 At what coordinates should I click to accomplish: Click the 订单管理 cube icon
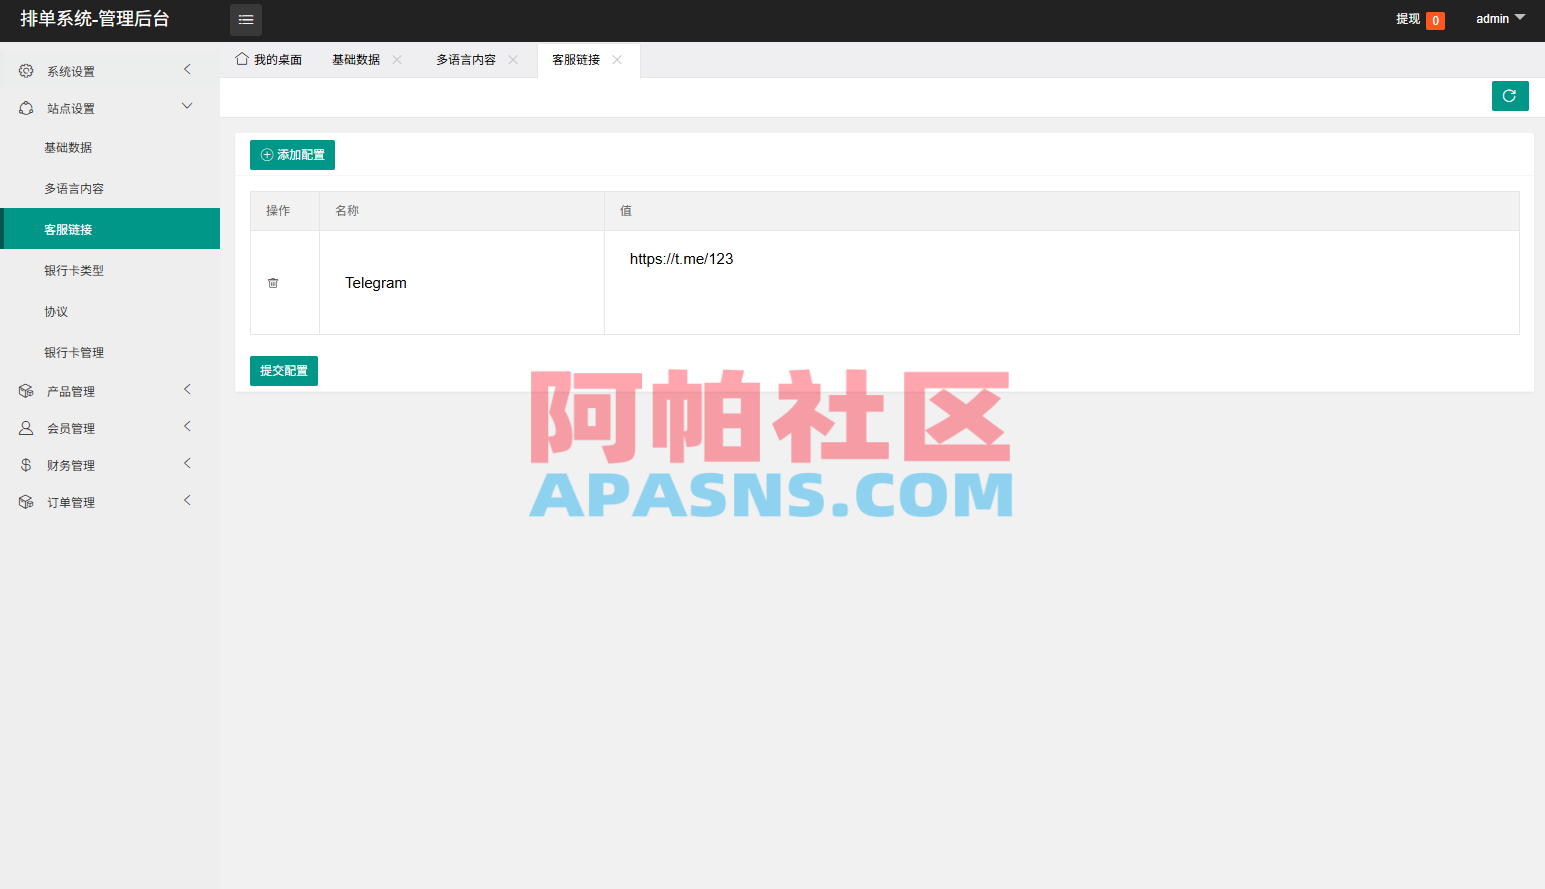(26, 502)
